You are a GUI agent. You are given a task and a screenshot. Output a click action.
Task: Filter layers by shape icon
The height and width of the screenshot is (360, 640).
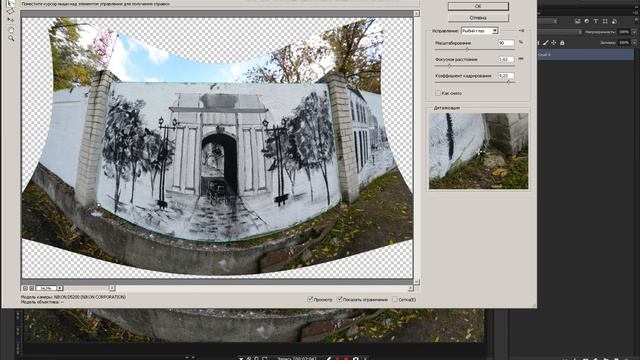605,21
